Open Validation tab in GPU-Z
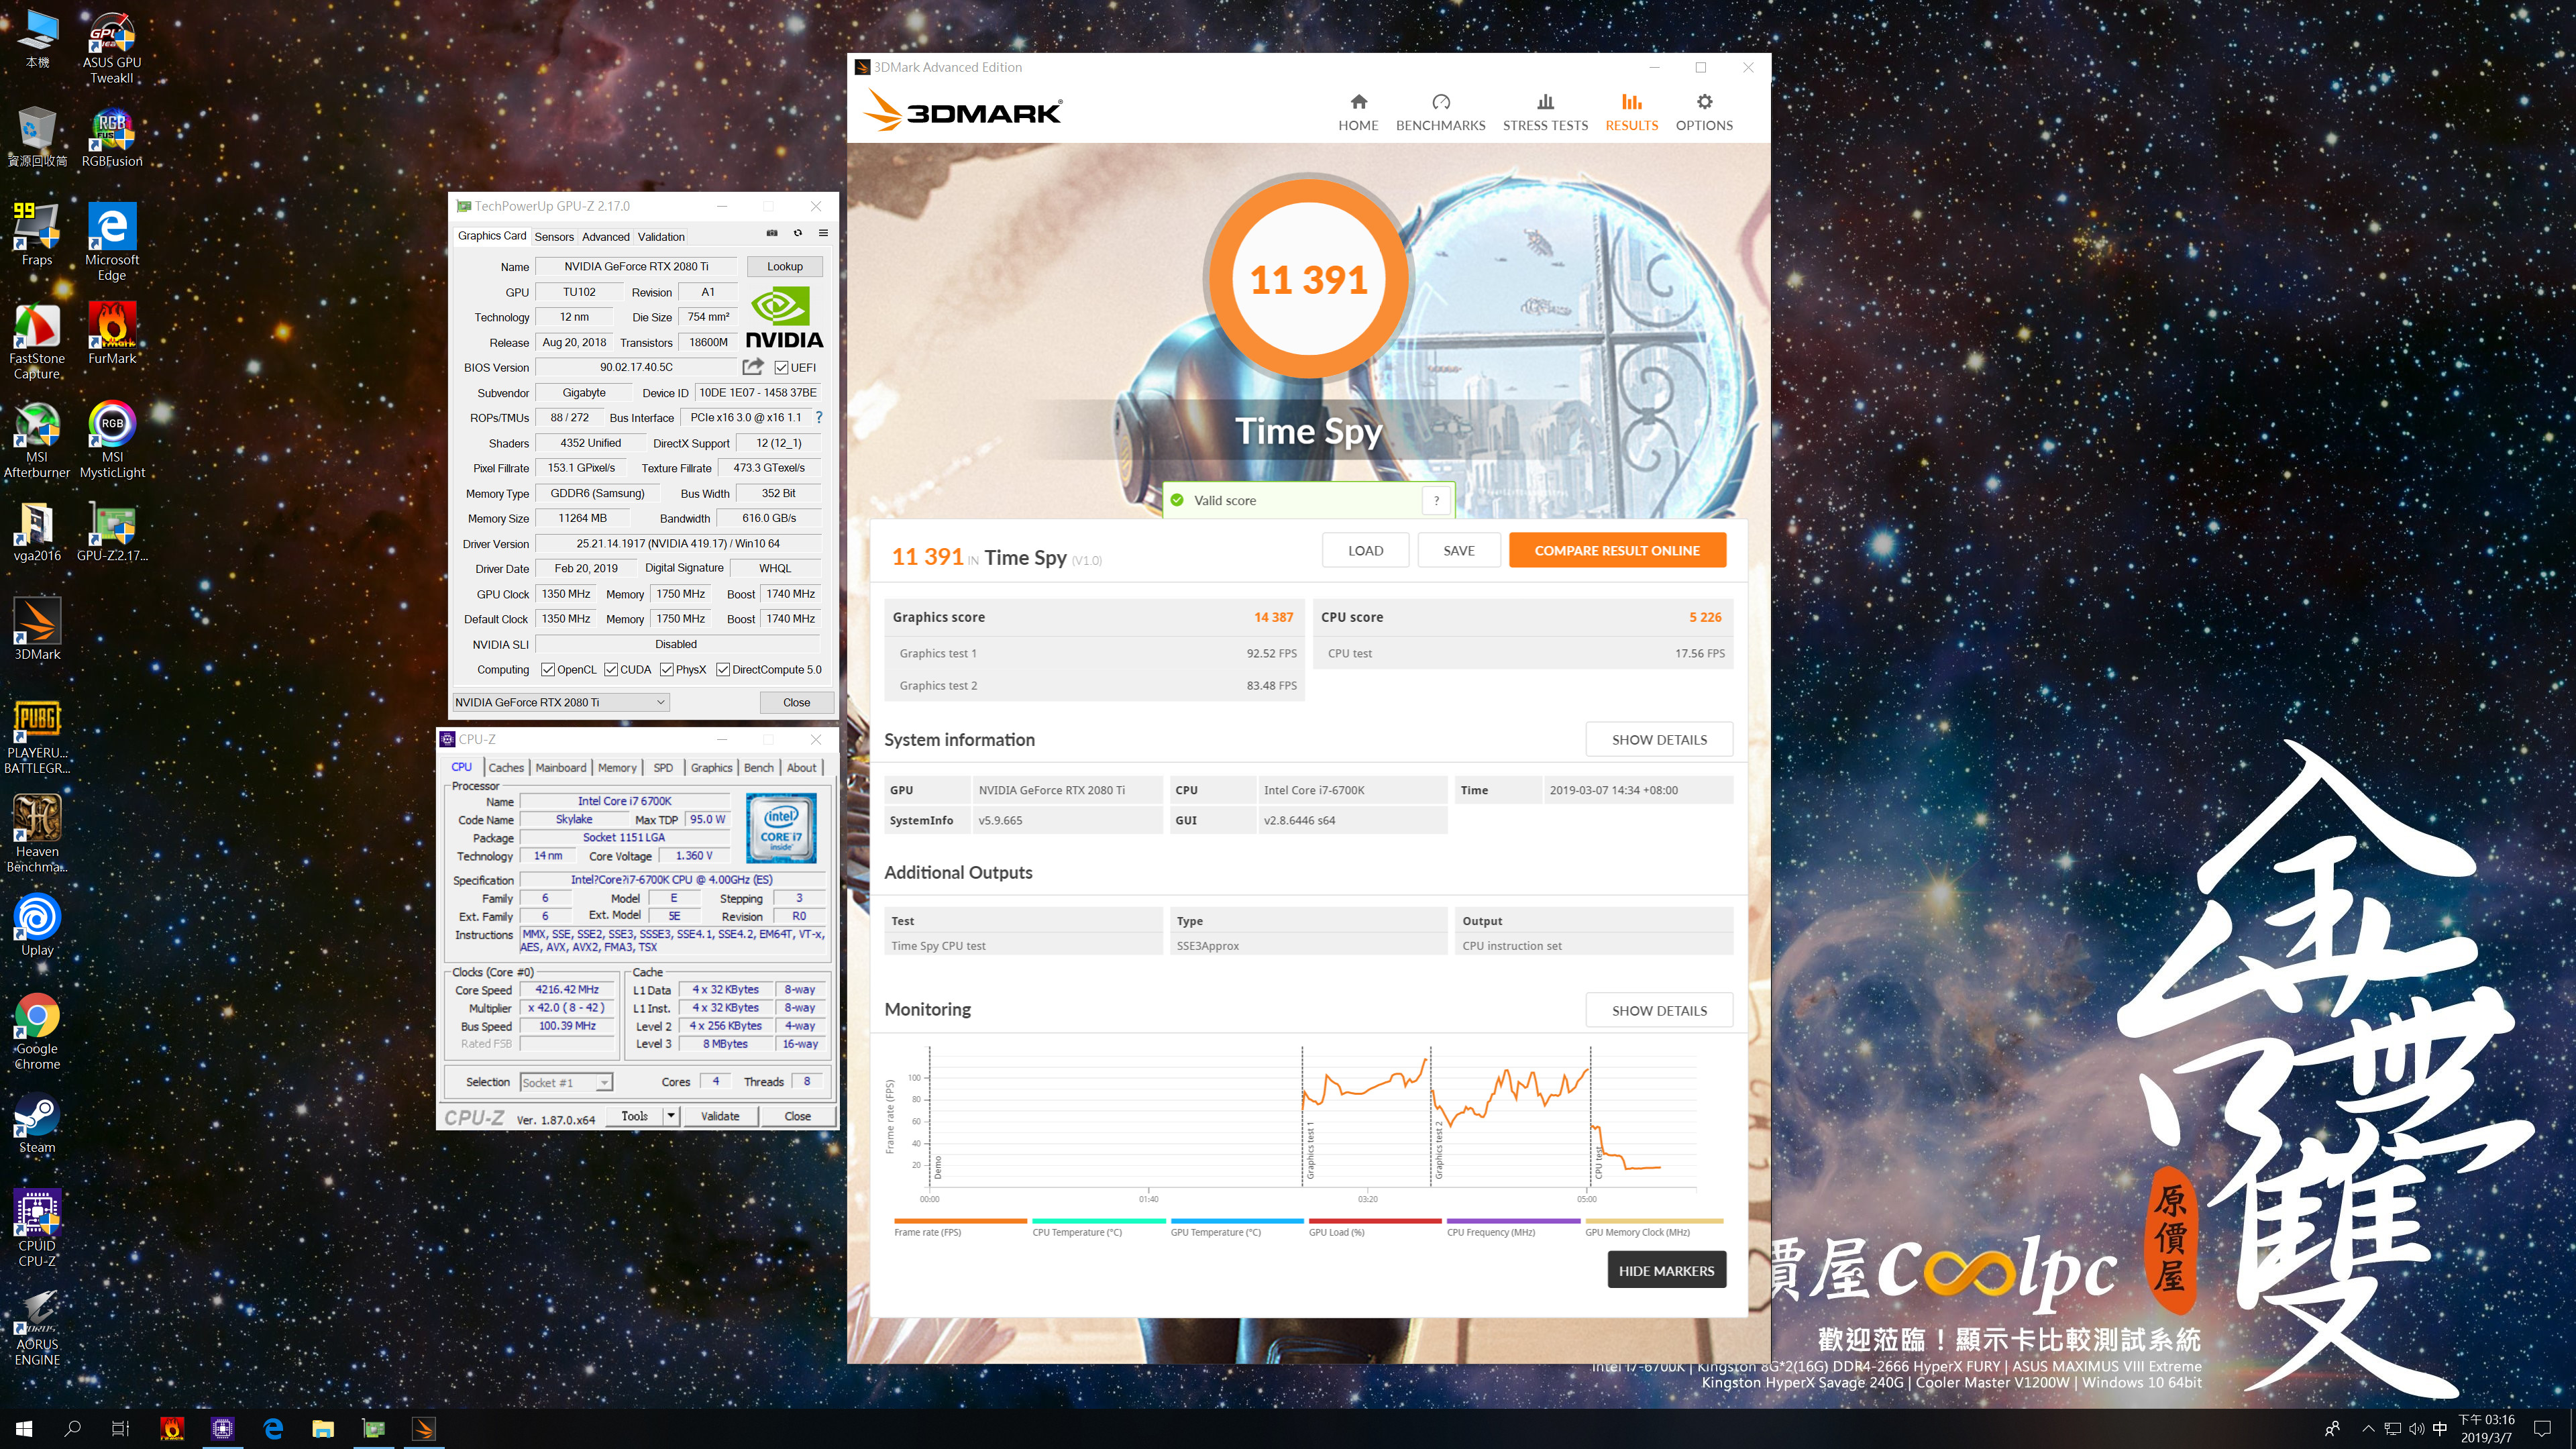The width and height of the screenshot is (2576, 1449). click(661, 237)
